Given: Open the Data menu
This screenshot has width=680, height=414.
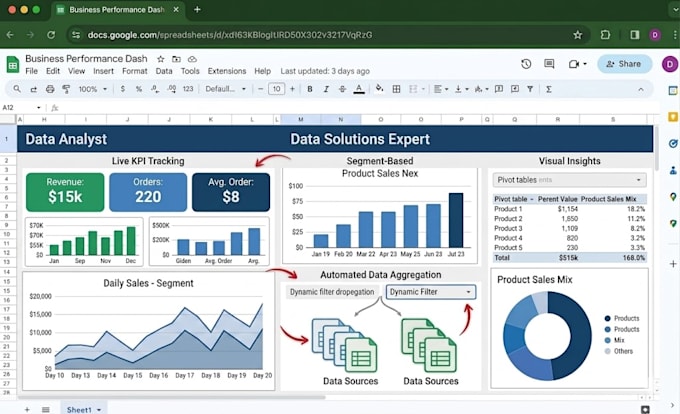Looking at the screenshot, I should 164,71.
